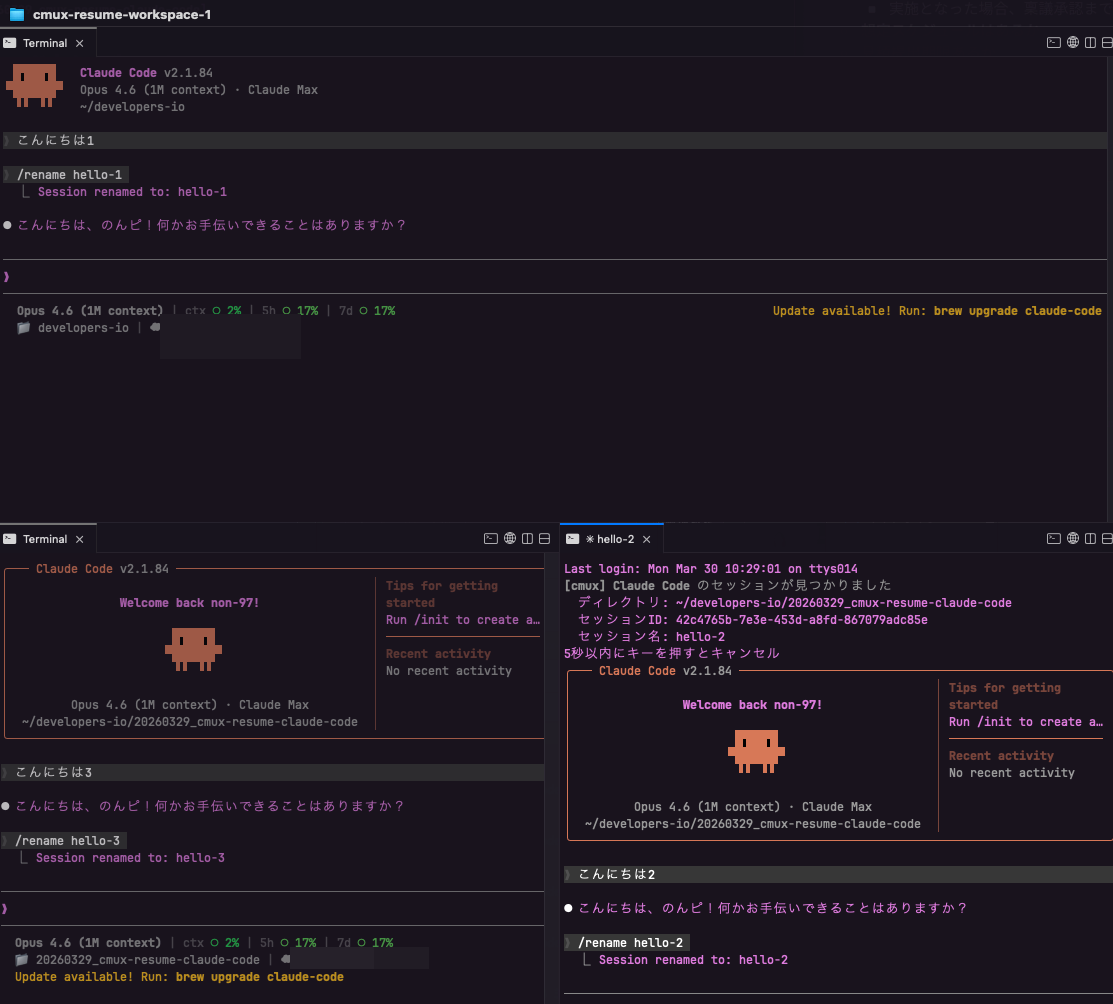Click the 20260329_cmux-resume-claude-code status bar icon
Screen dimensions: 1113x1004
pyautogui.click(x=22, y=958)
